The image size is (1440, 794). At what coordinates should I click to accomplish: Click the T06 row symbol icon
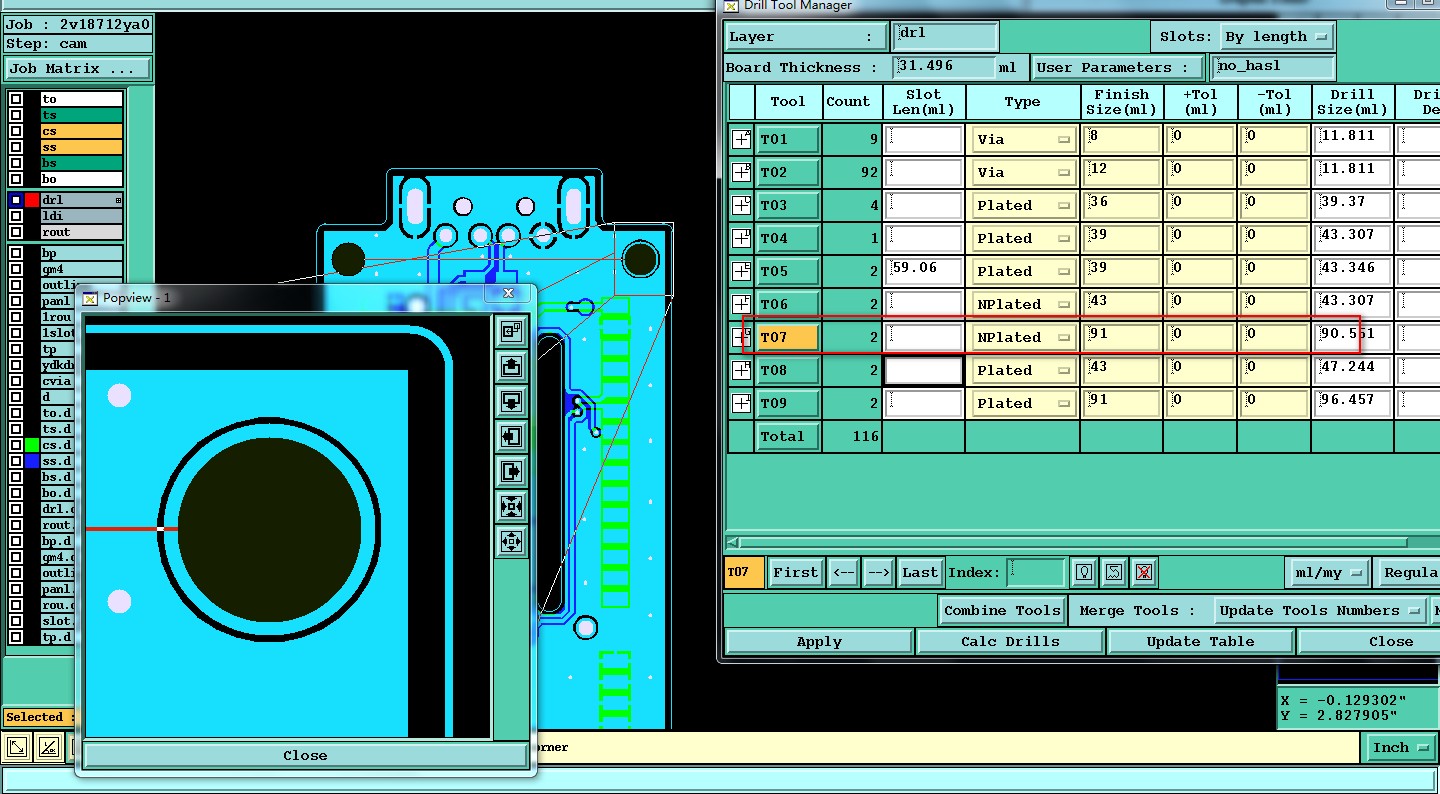coord(741,304)
